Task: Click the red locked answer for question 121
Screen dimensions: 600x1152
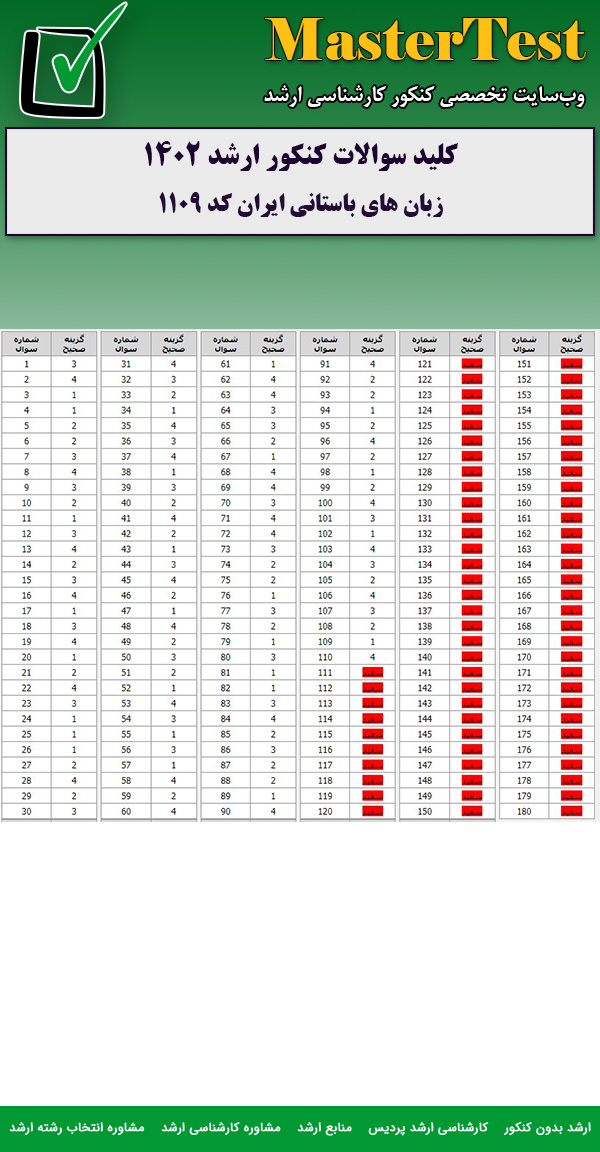Action: pyautogui.click(x=472, y=365)
